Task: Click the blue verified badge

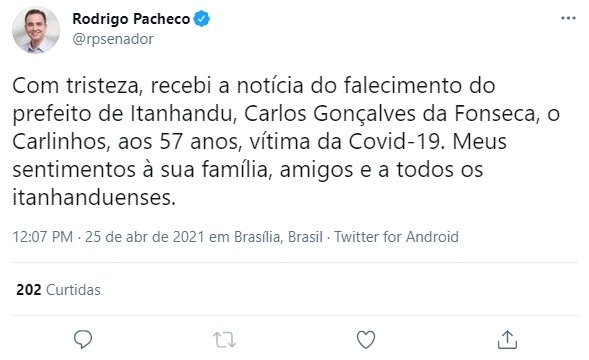Action: [202, 19]
